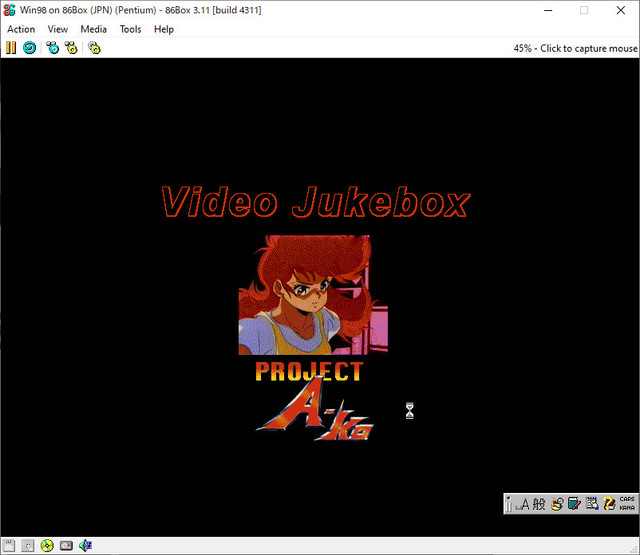Click the hard disk status icon
This screenshot has height=555, width=640.
click(66, 546)
